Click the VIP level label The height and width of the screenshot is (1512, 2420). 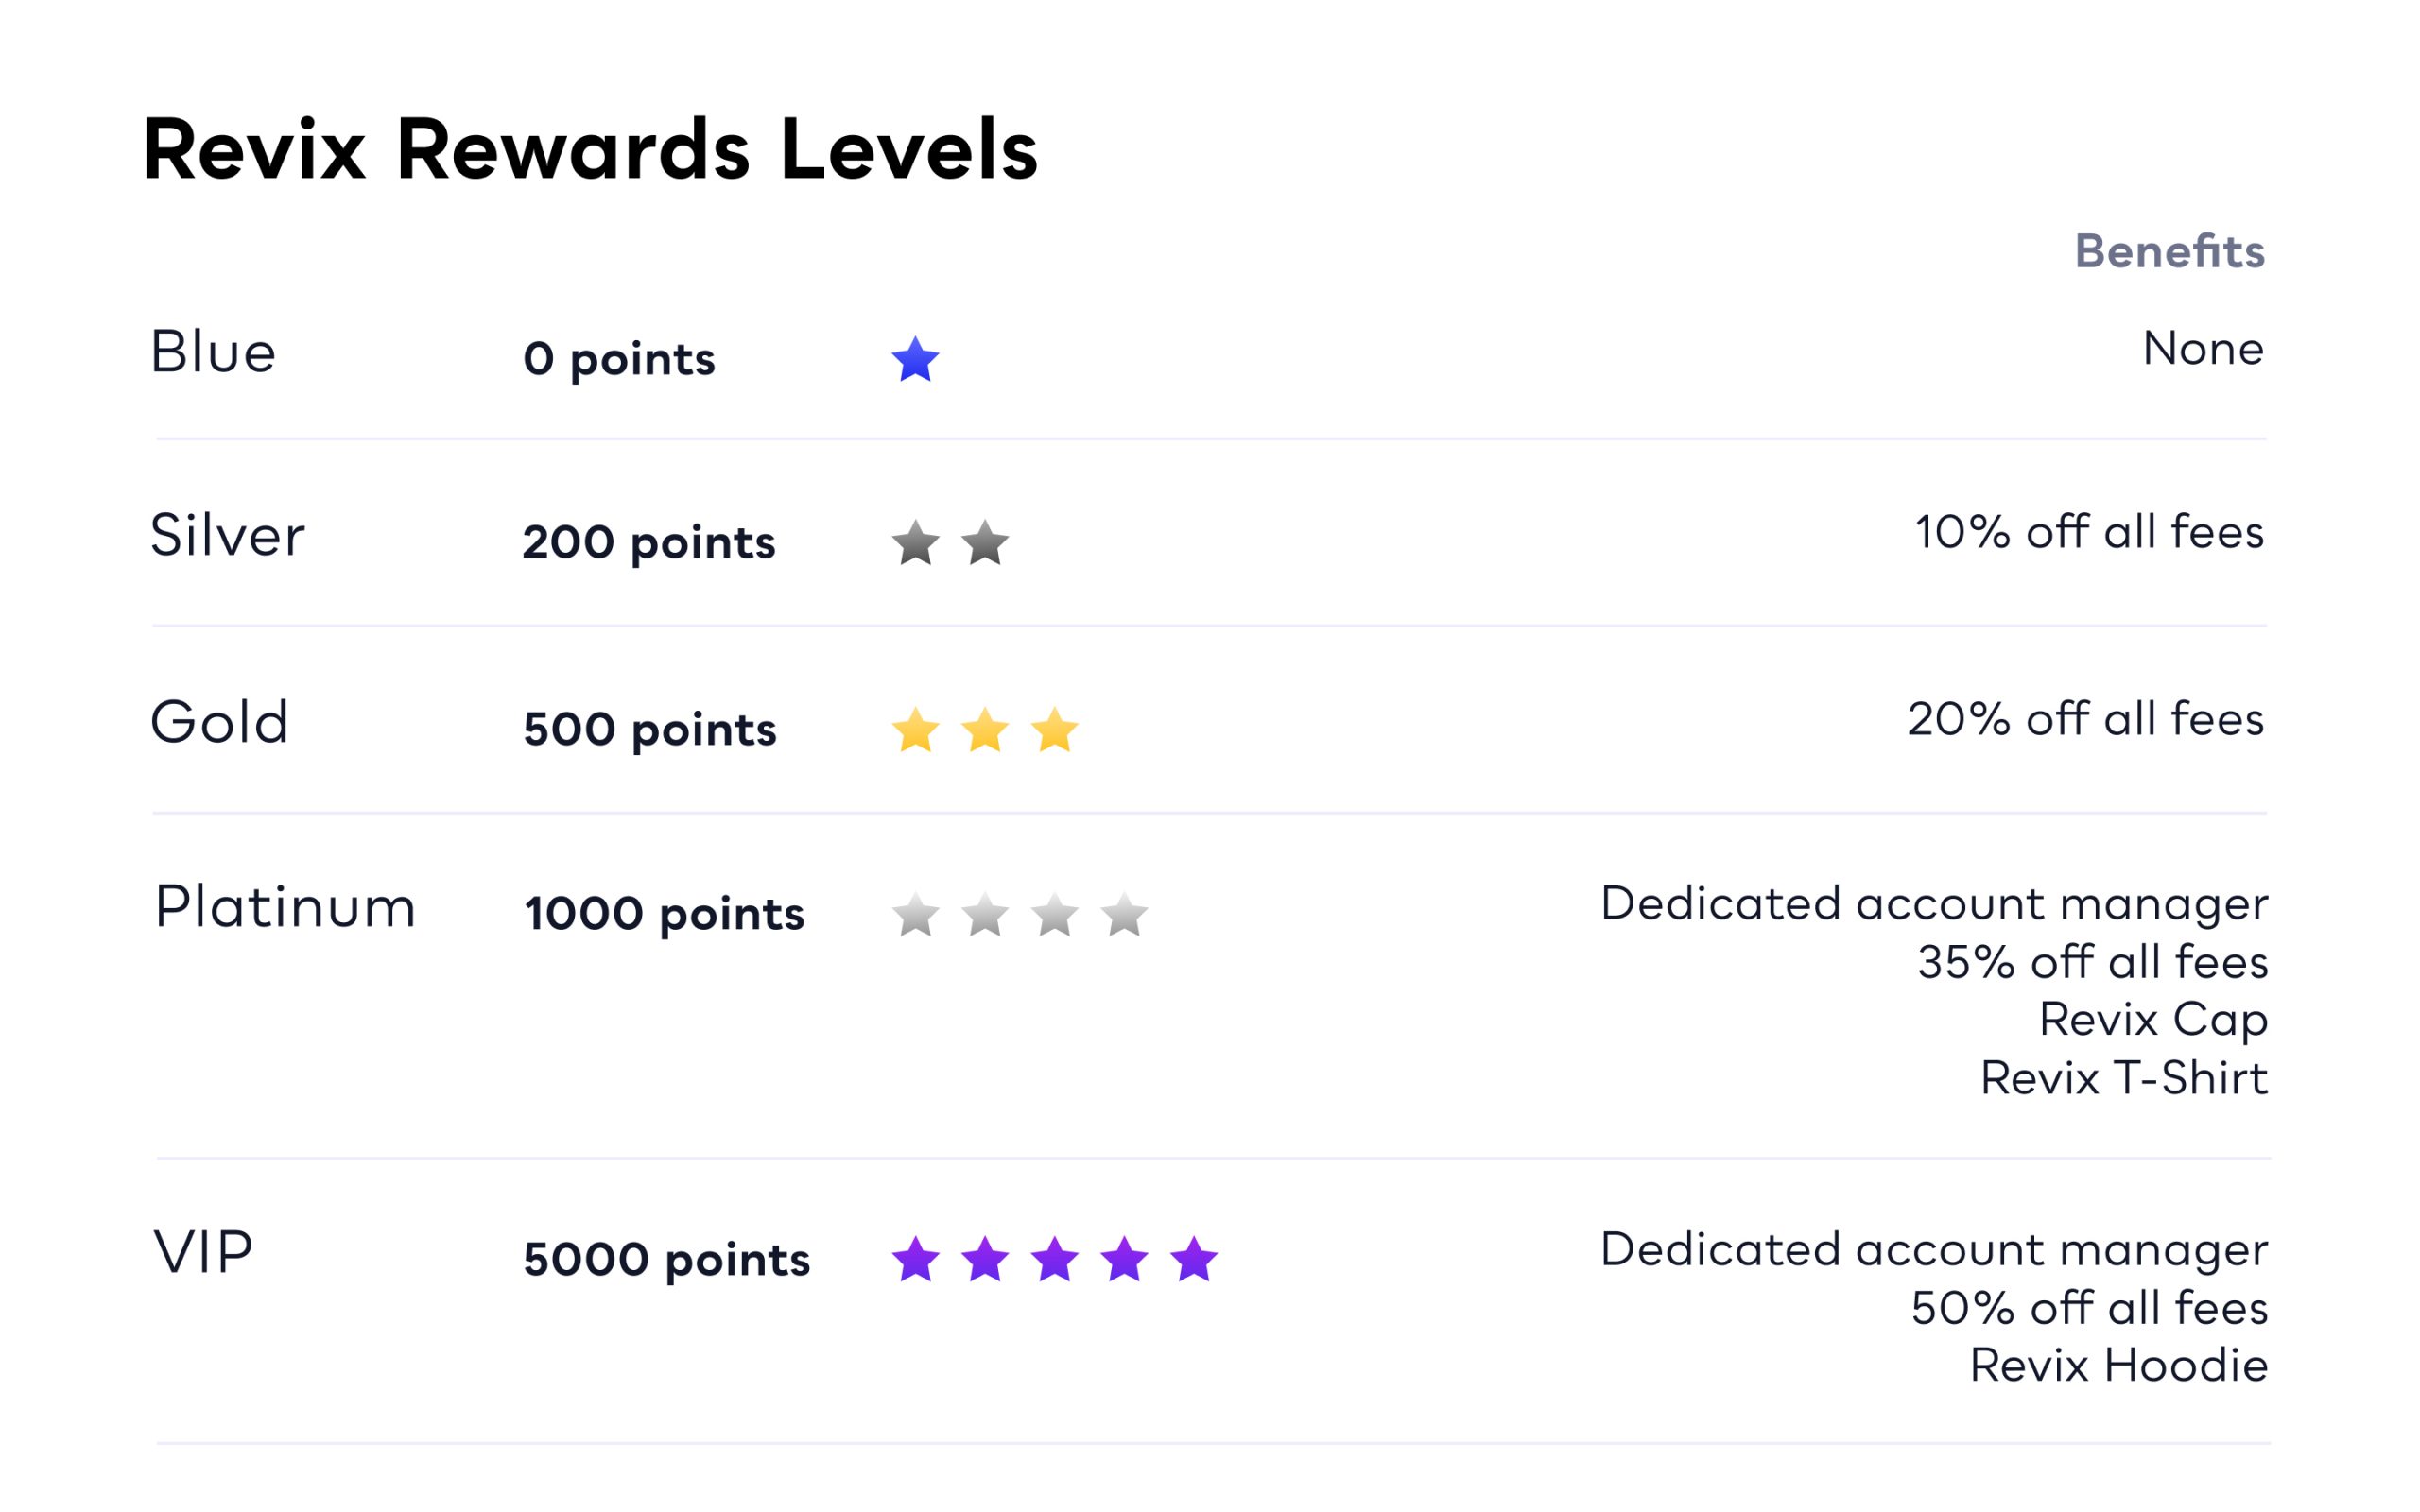coord(203,1252)
